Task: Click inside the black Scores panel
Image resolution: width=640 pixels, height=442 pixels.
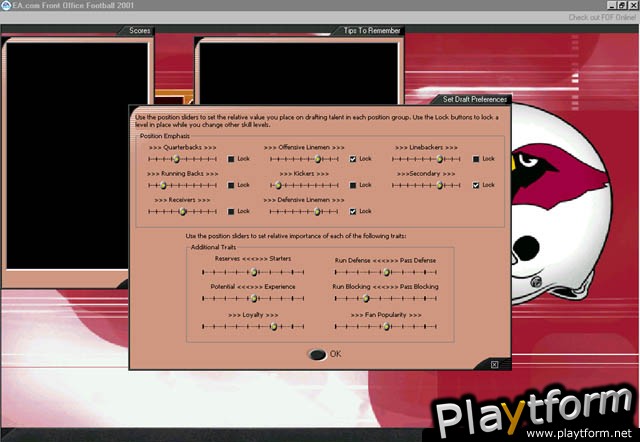Action: click(x=77, y=155)
